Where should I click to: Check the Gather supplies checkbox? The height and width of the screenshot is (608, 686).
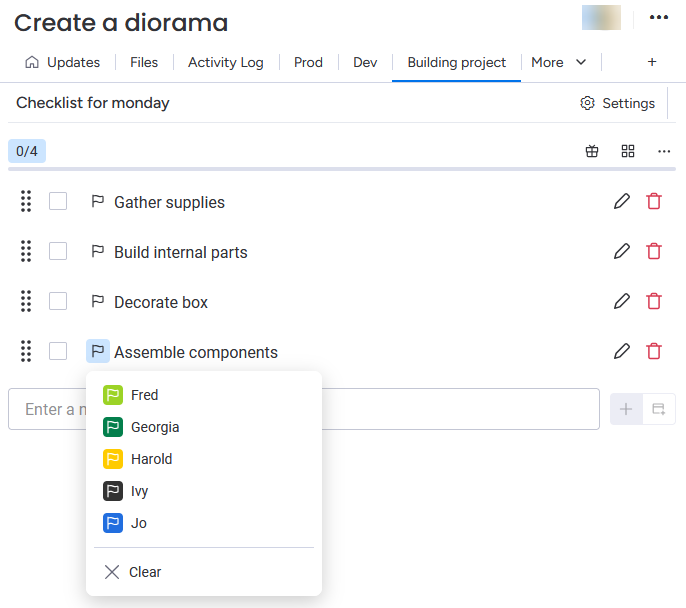pos(58,202)
